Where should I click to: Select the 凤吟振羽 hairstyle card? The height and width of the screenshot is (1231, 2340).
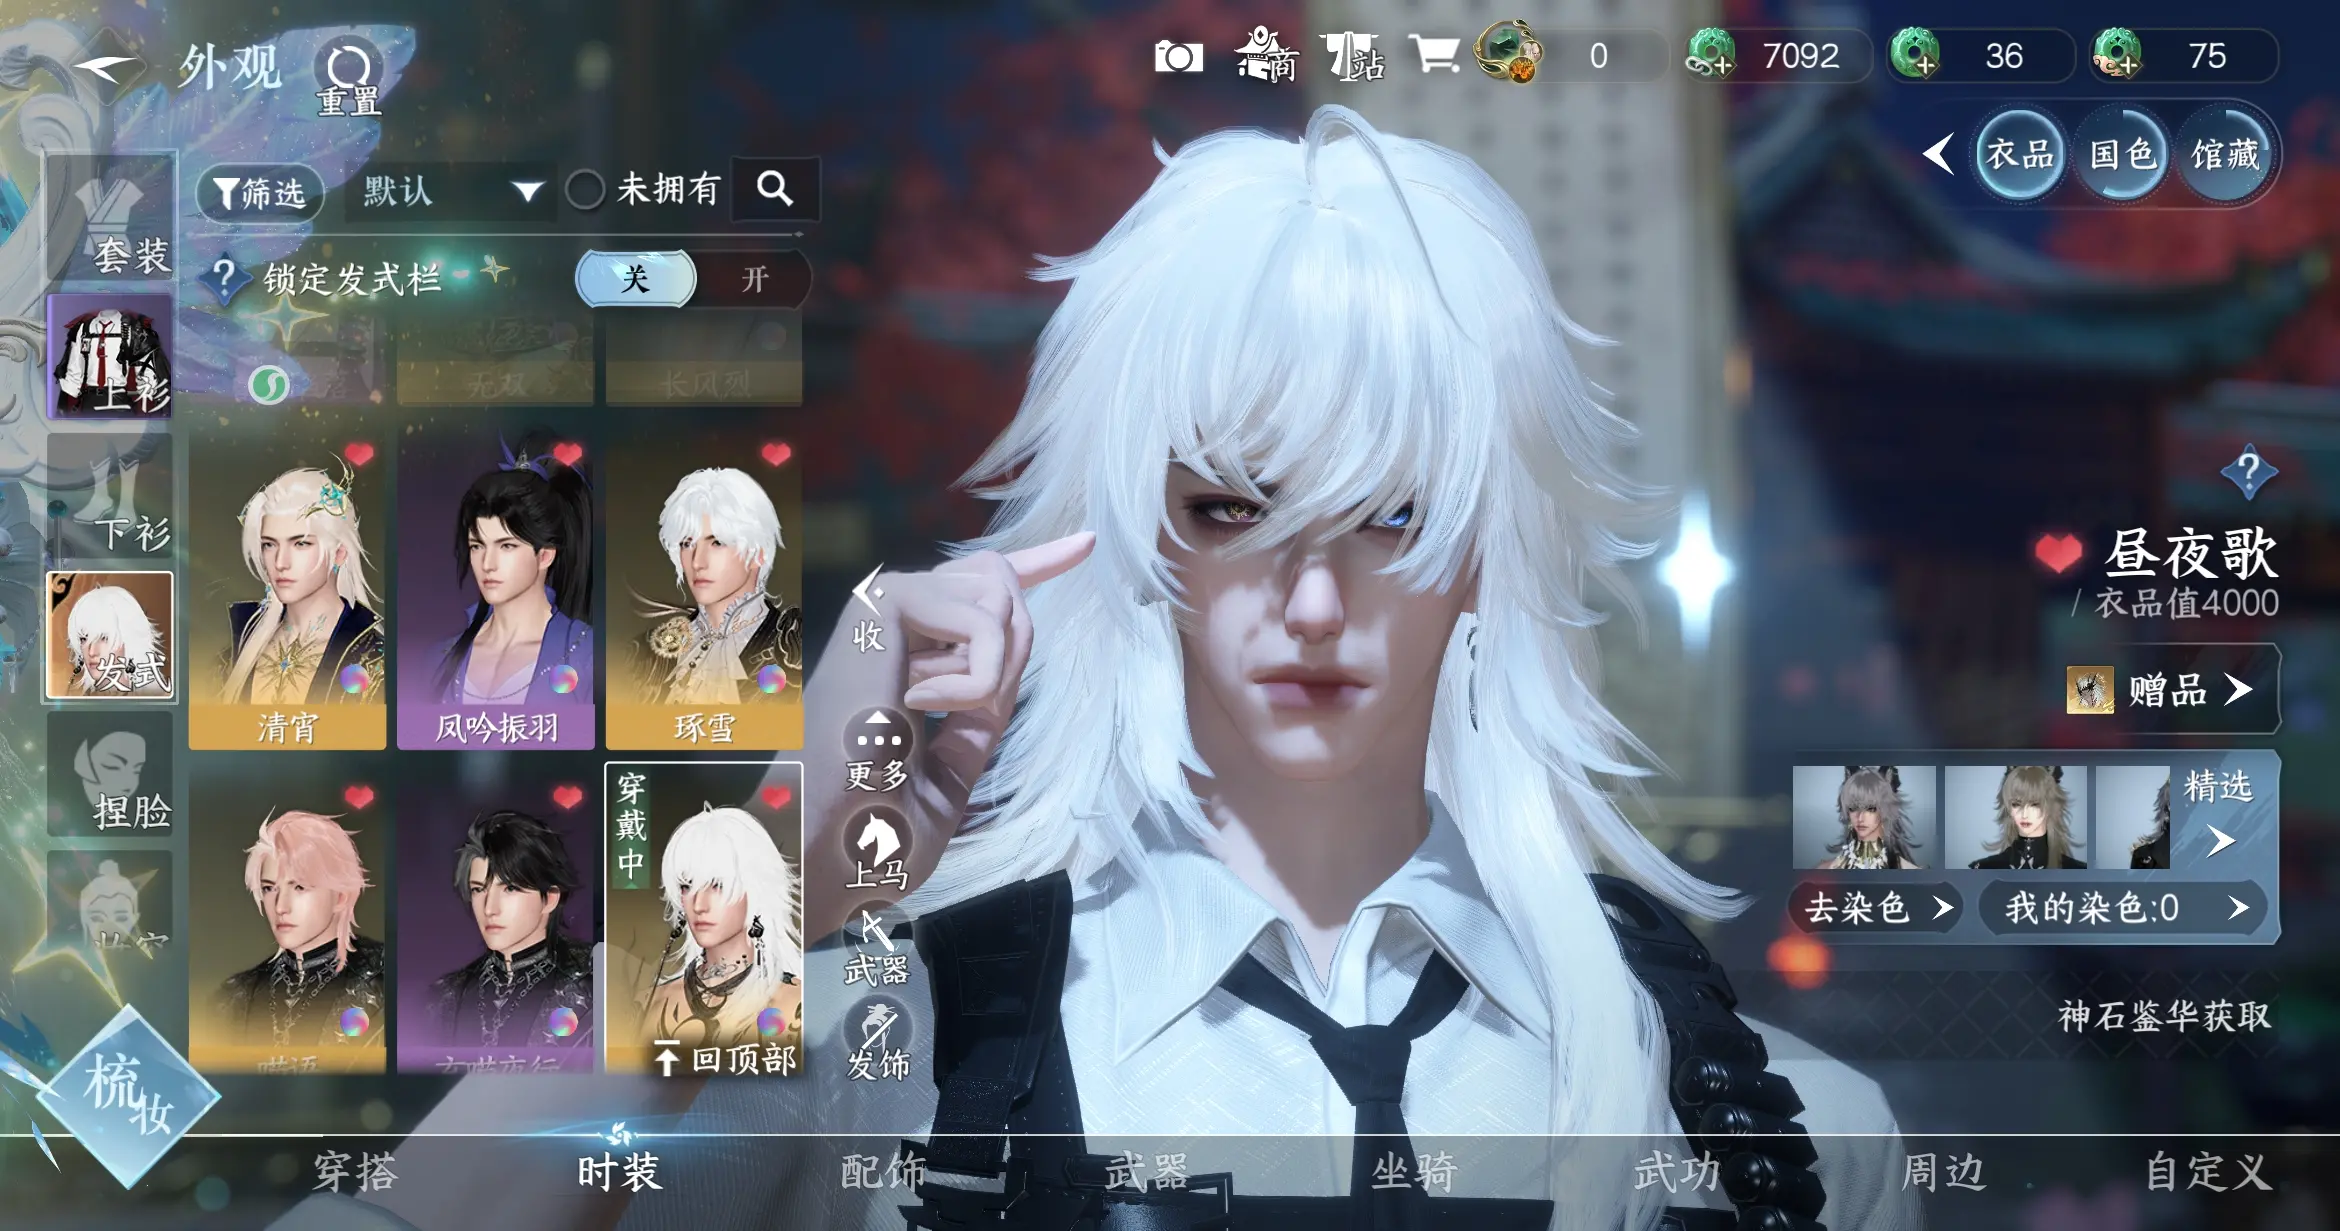[496, 590]
